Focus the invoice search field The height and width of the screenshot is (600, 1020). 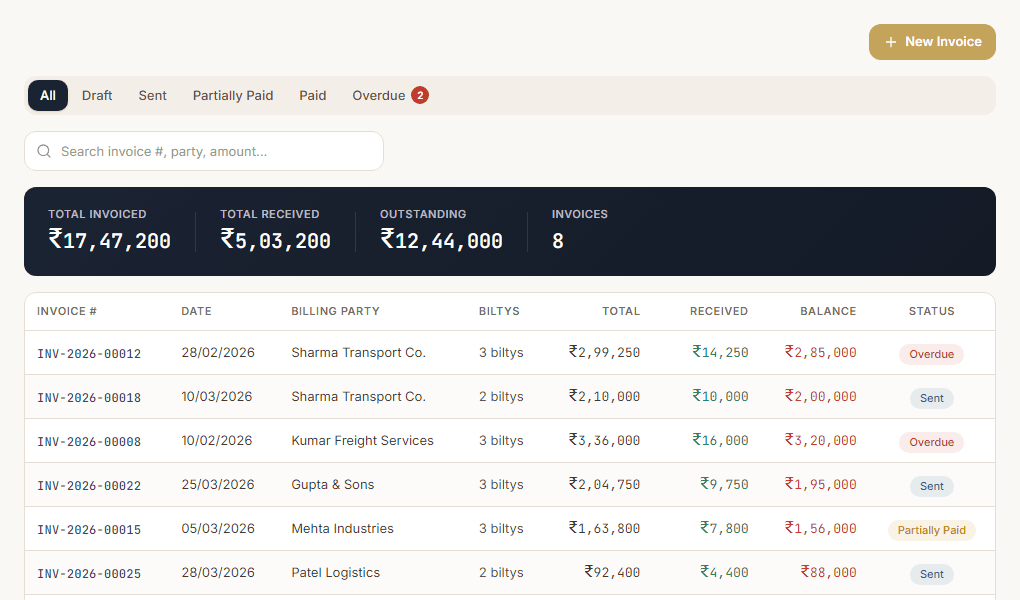click(x=204, y=151)
